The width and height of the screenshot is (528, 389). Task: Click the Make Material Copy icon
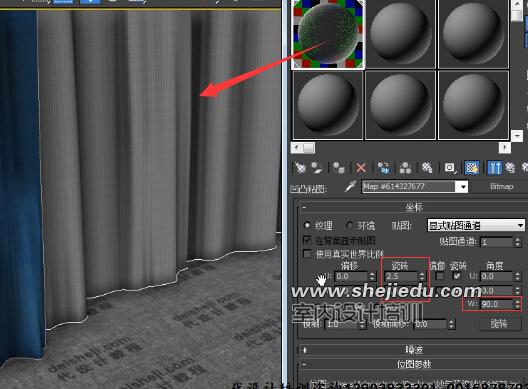(x=383, y=167)
